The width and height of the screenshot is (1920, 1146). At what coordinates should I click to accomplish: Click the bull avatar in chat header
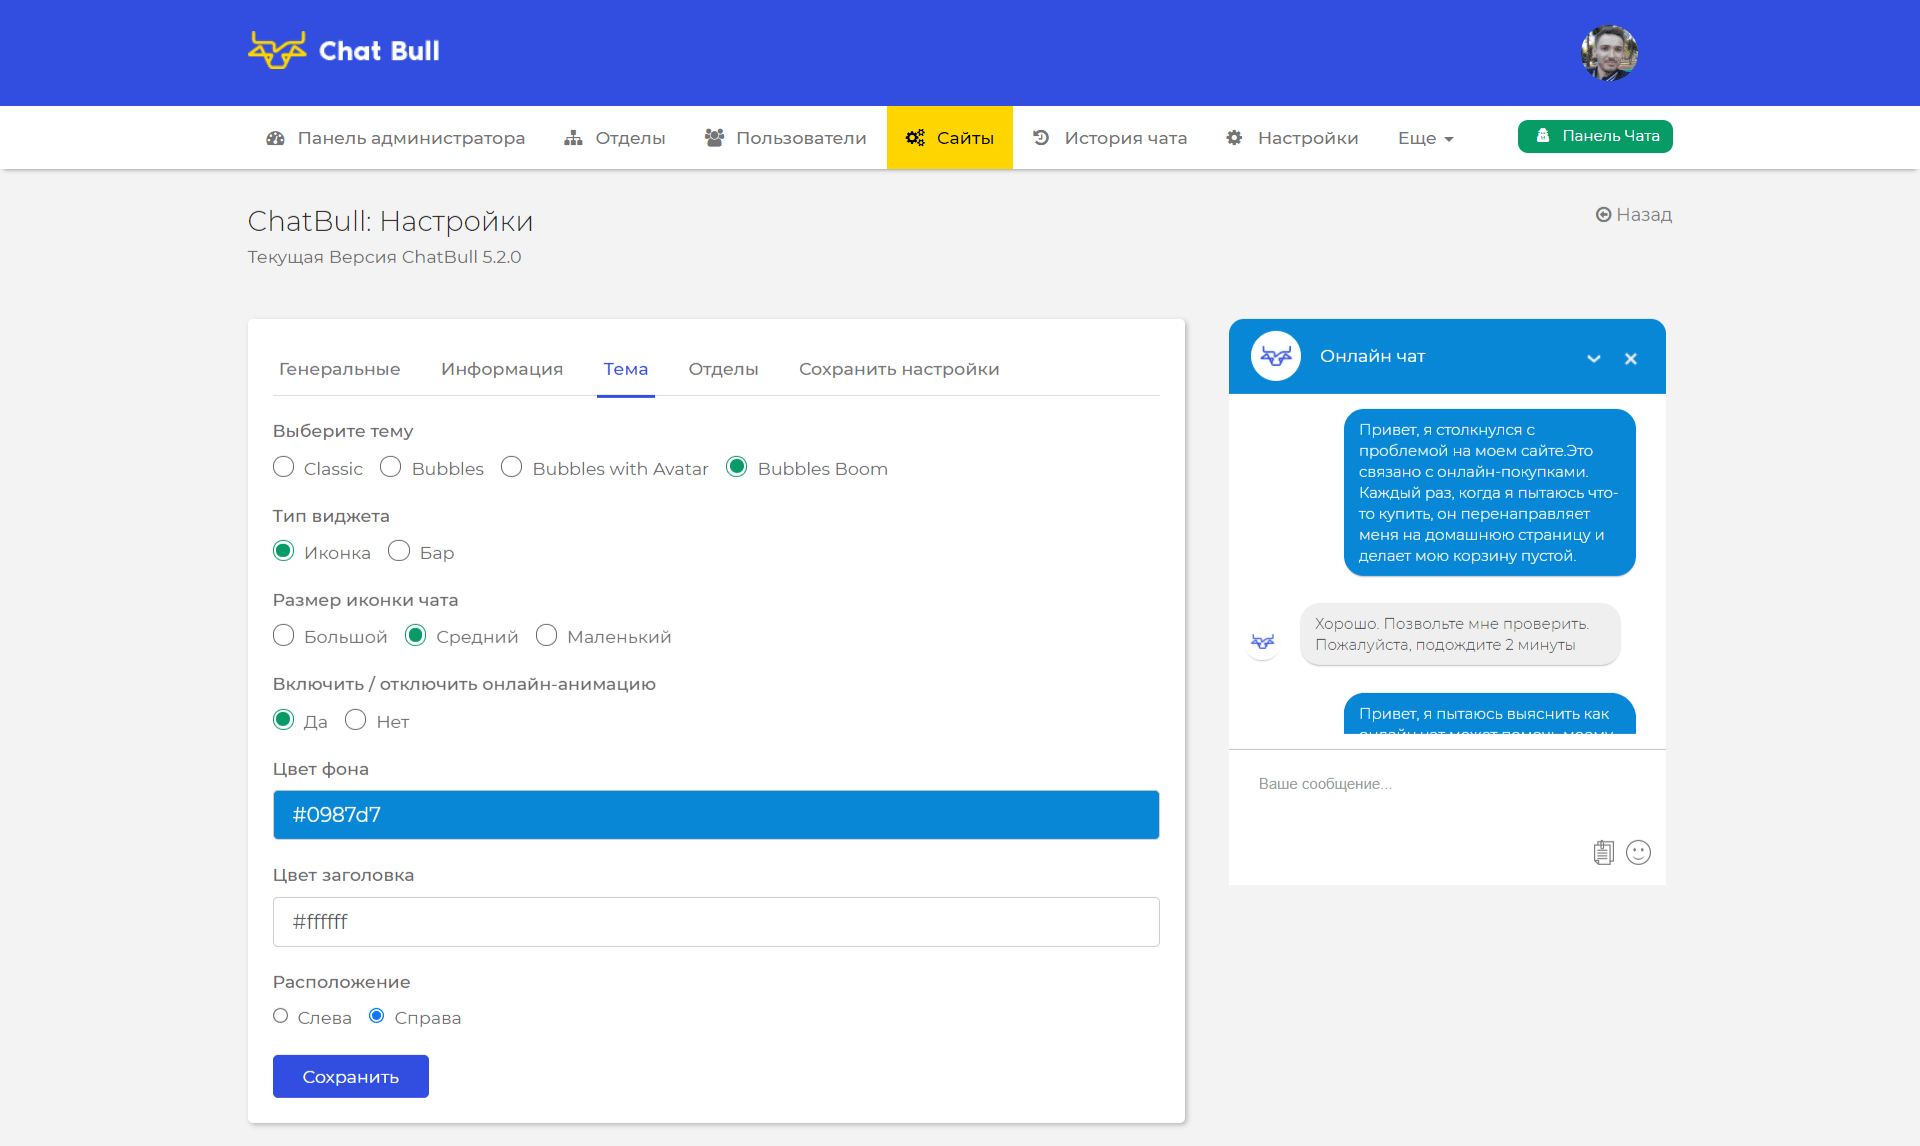1276,356
